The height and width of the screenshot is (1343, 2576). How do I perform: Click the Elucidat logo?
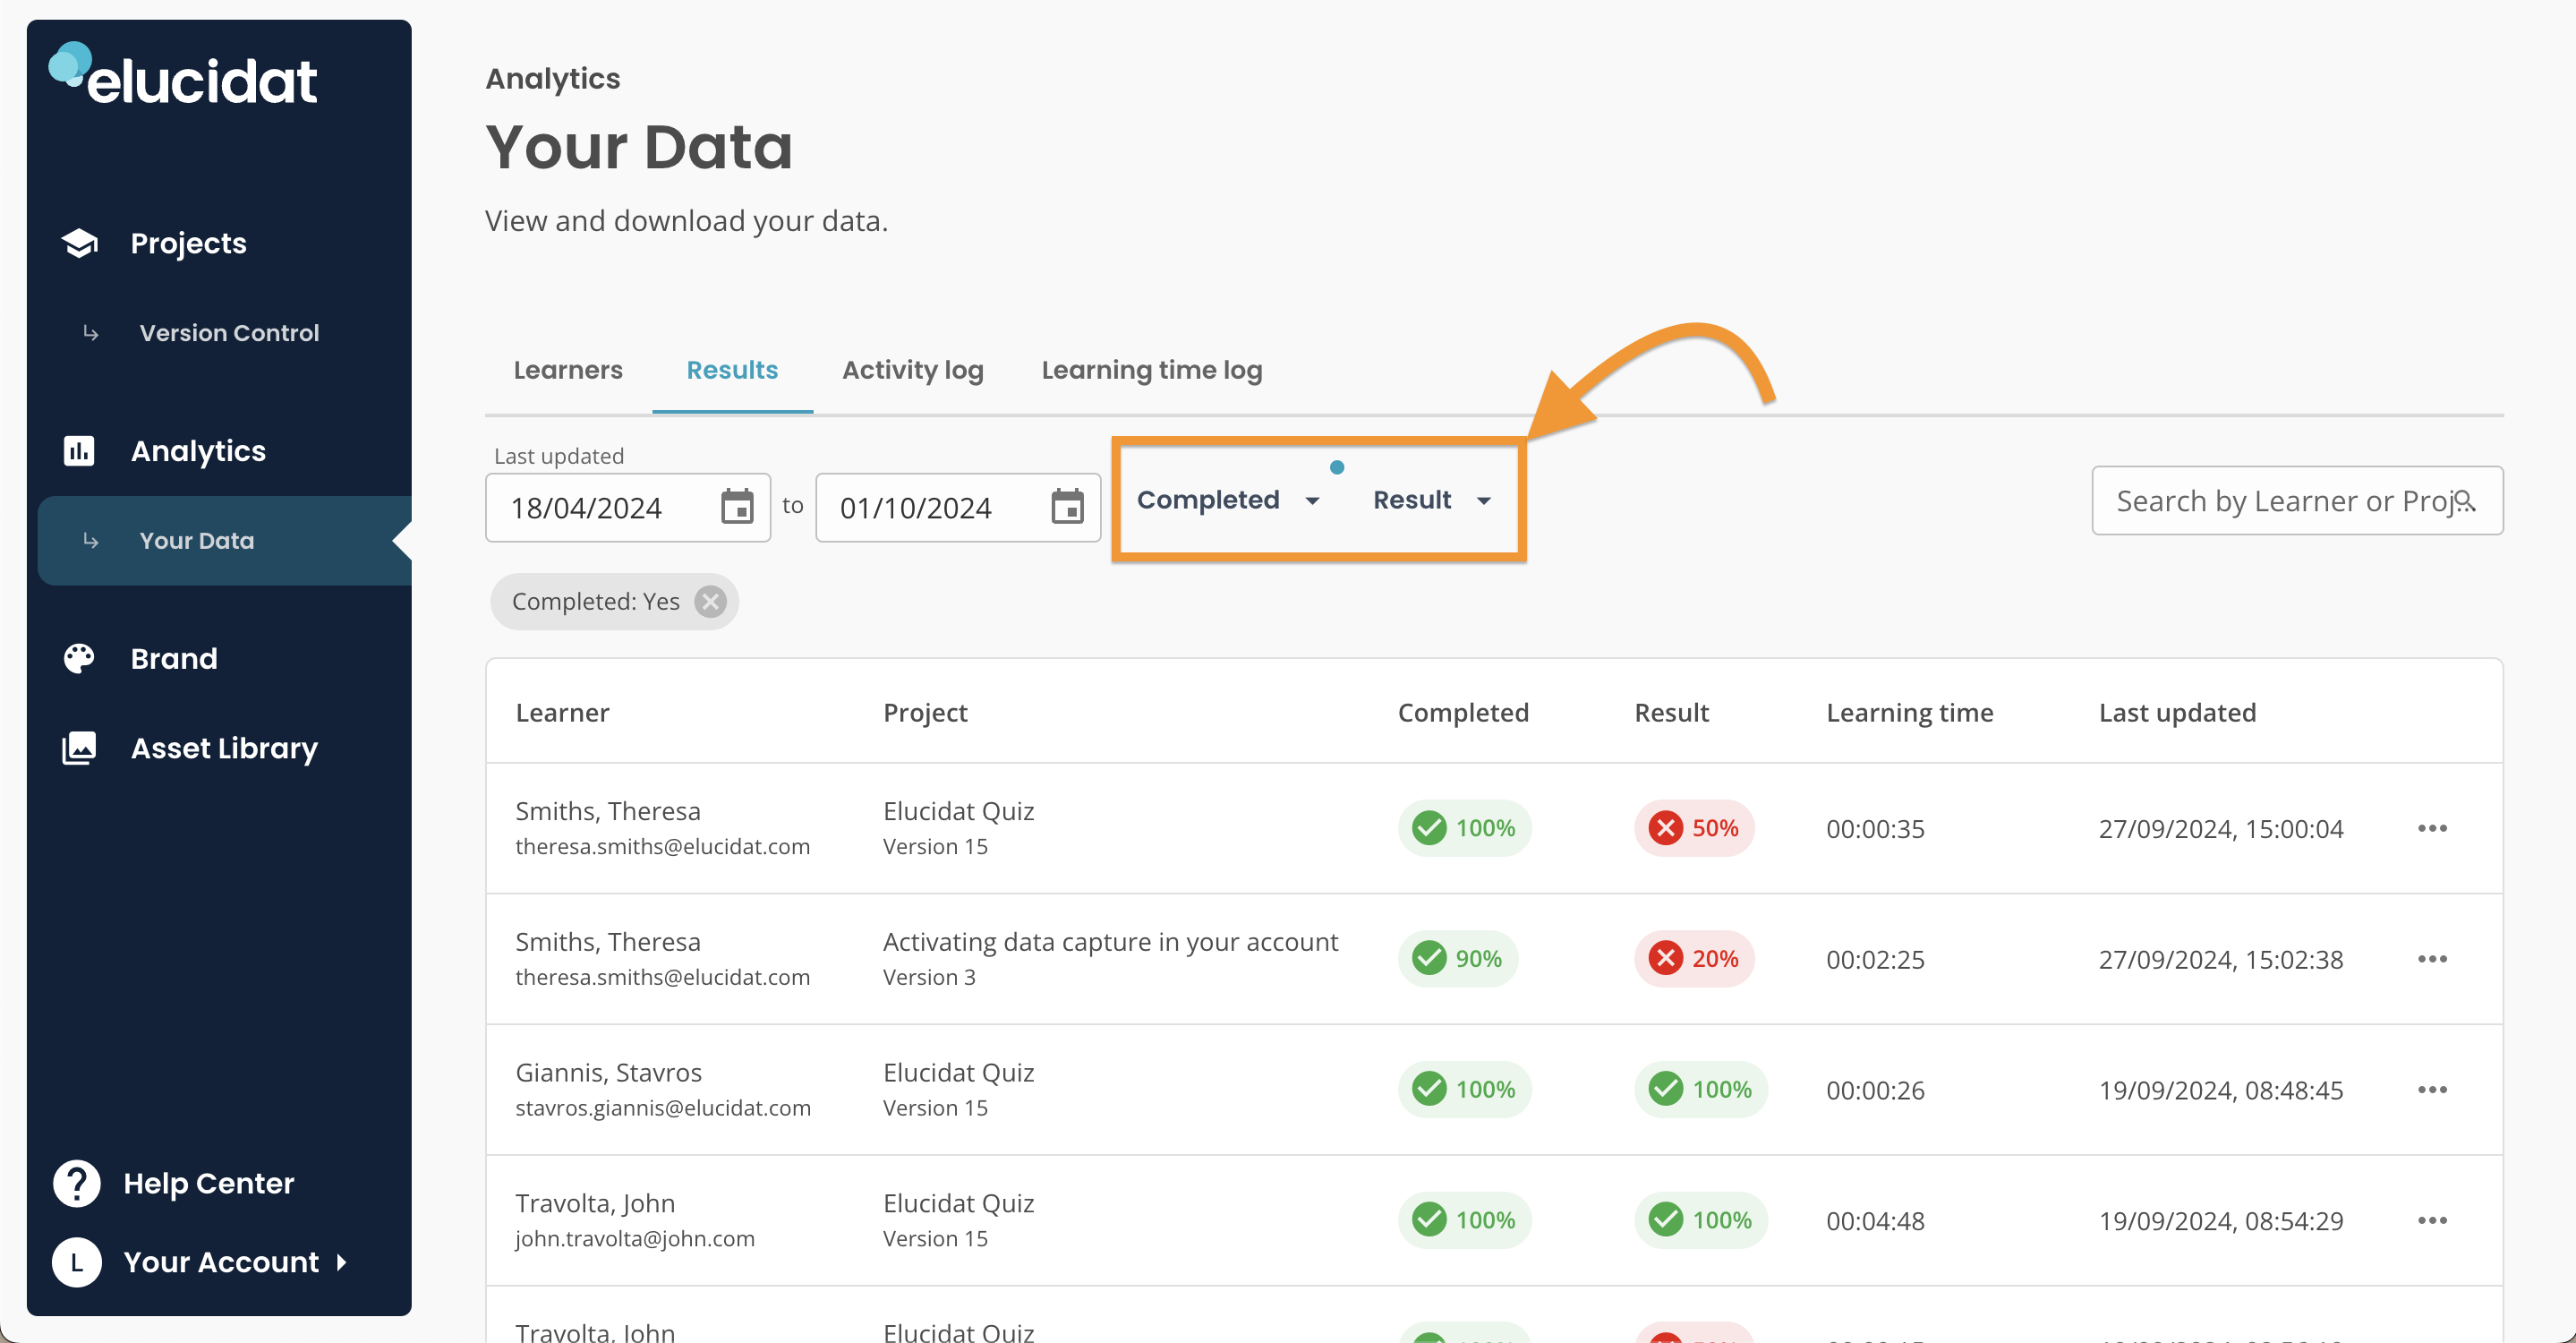click(183, 75)
